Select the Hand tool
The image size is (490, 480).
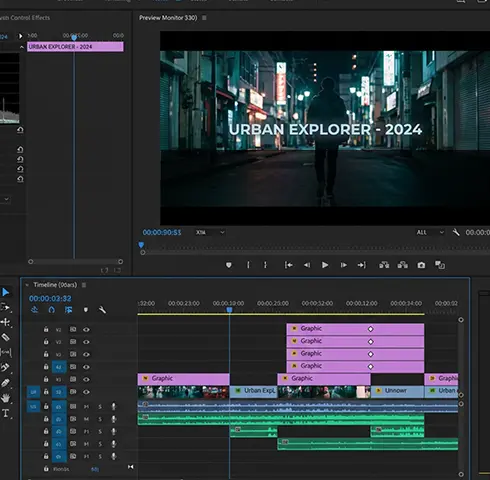5,398
